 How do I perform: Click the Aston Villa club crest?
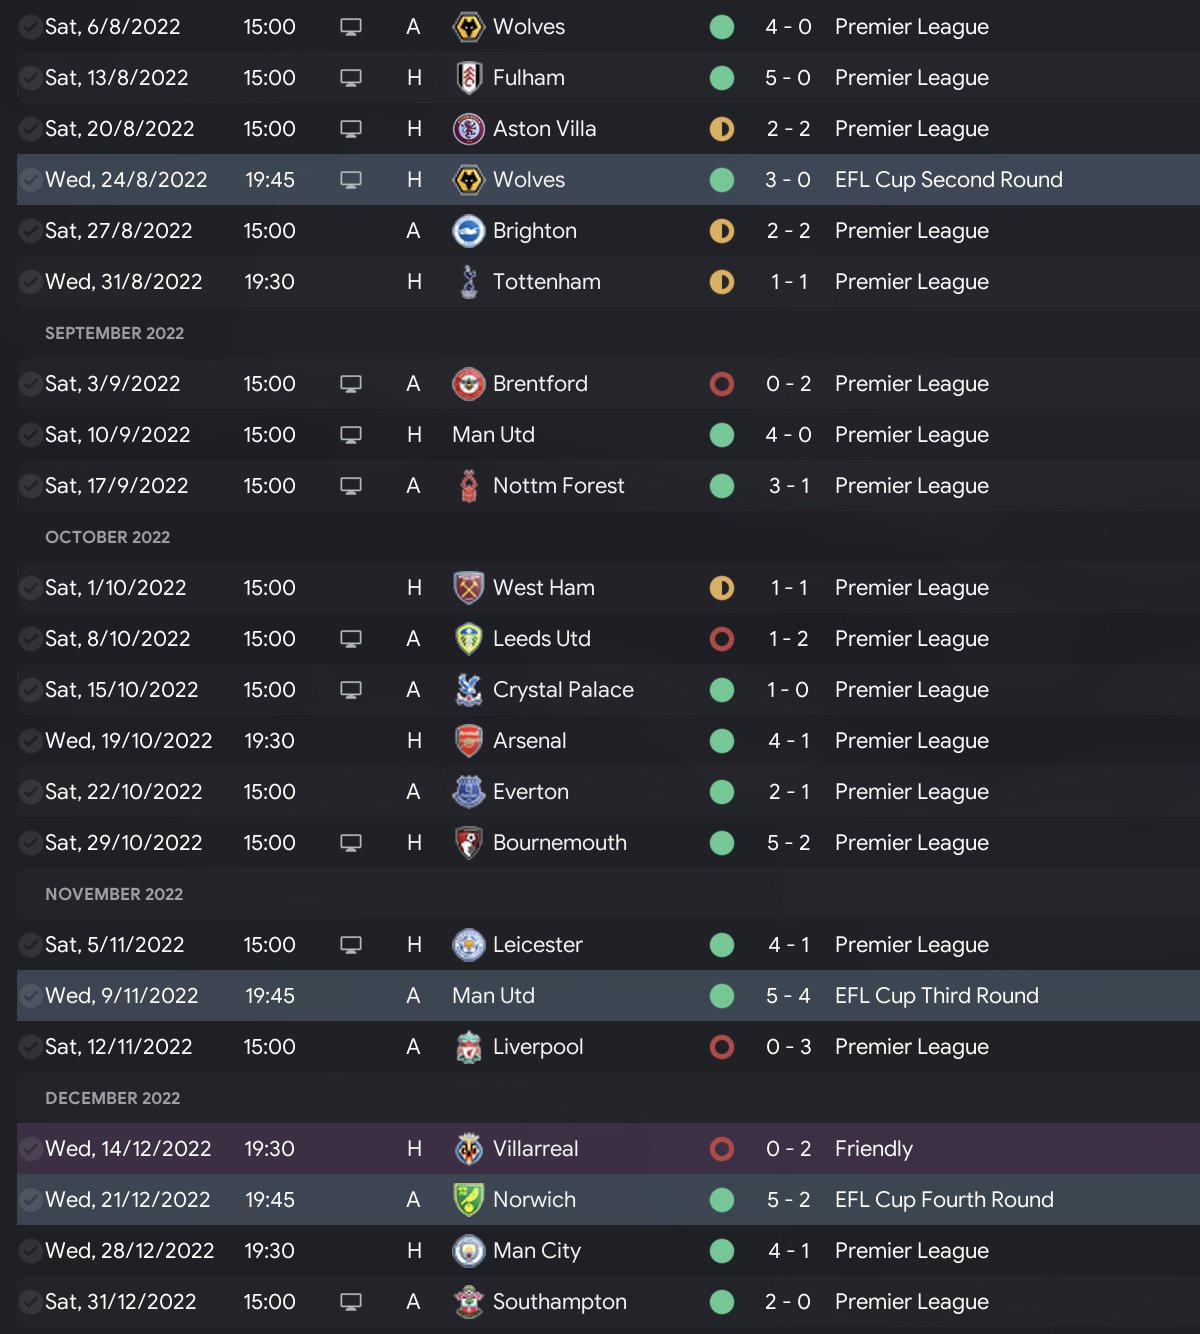tap(468, 129)
